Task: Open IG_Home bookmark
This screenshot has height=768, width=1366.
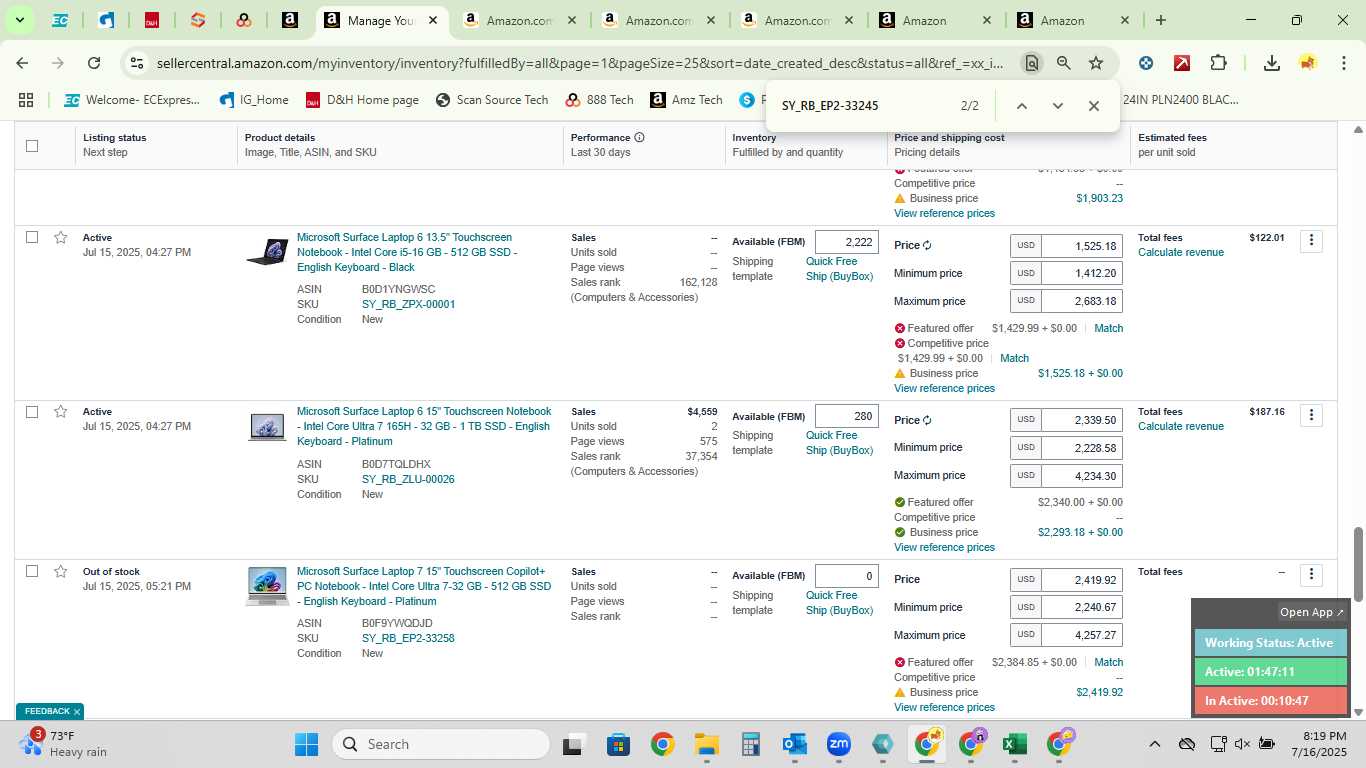Action: (x=254, y=100)
